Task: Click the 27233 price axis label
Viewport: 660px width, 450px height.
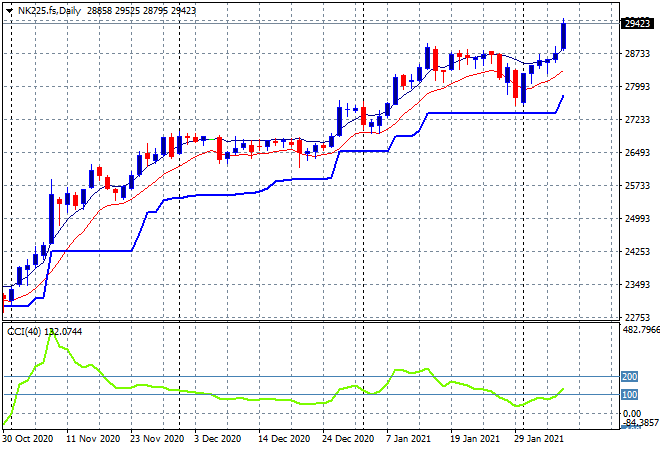Action: (637, 120)
